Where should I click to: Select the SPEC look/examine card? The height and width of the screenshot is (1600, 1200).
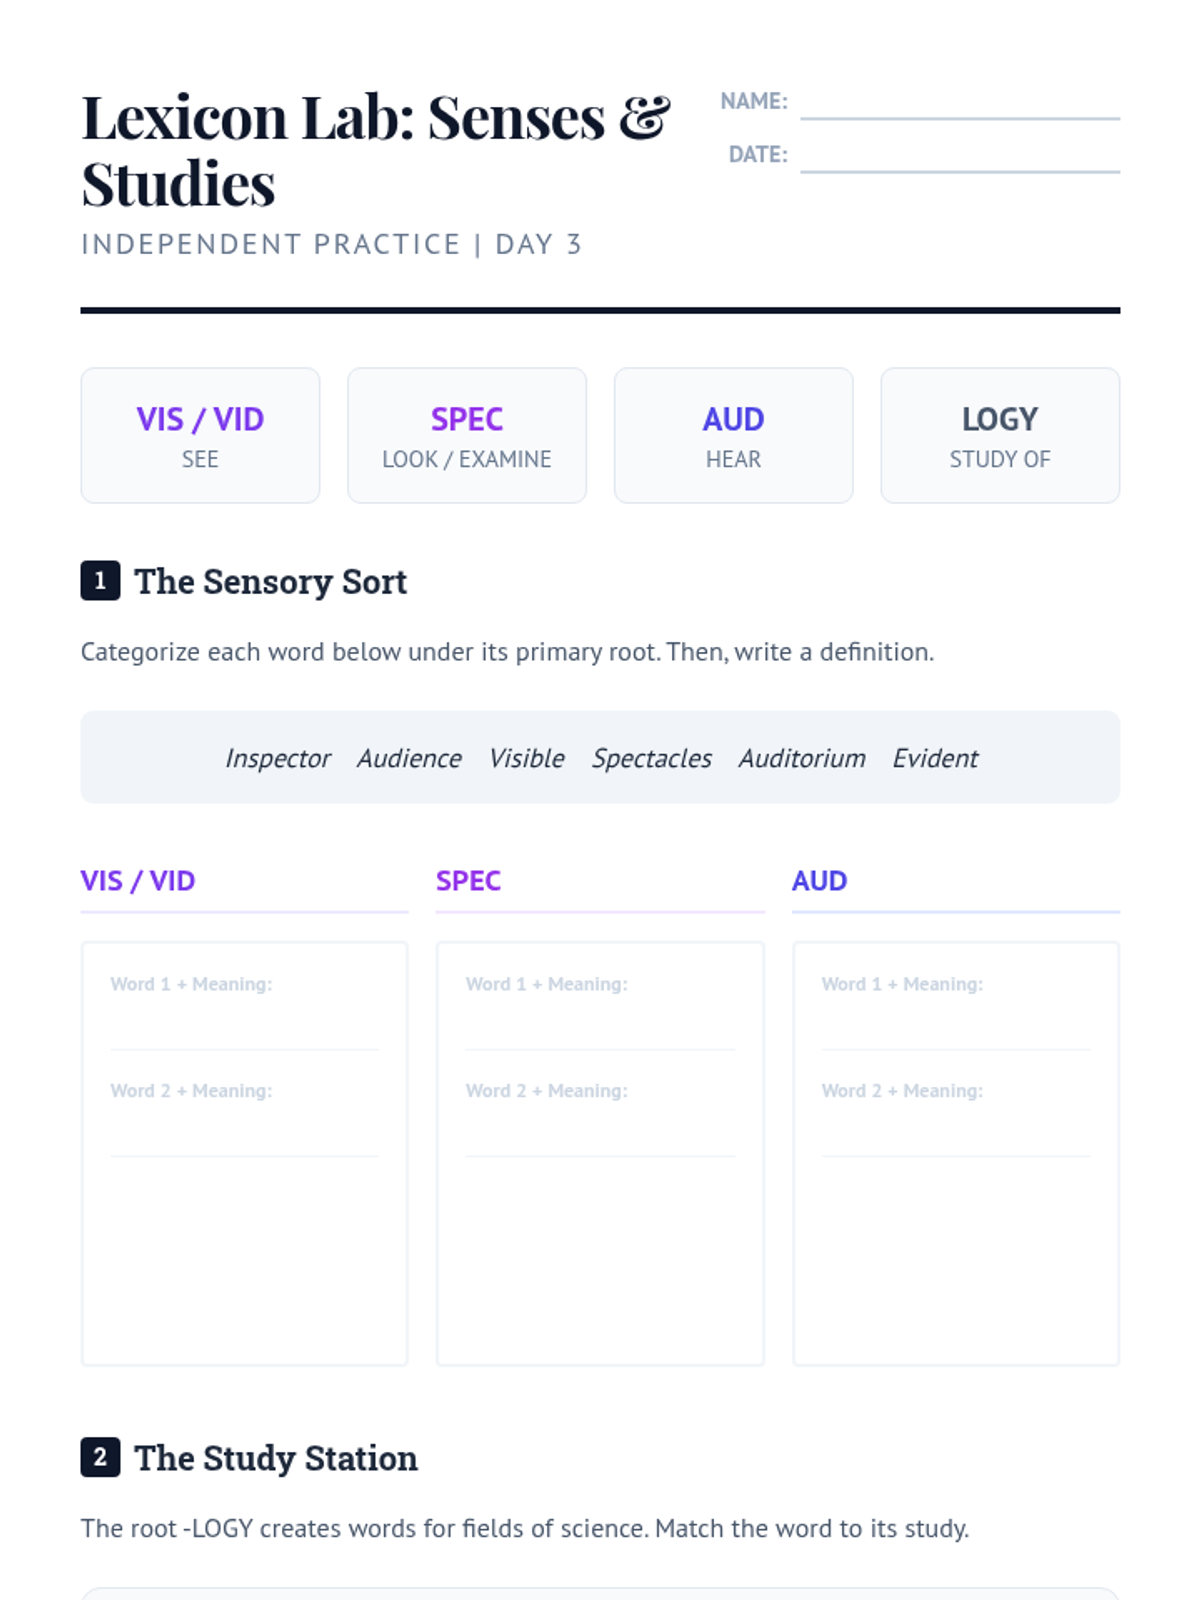click(467, 435)
